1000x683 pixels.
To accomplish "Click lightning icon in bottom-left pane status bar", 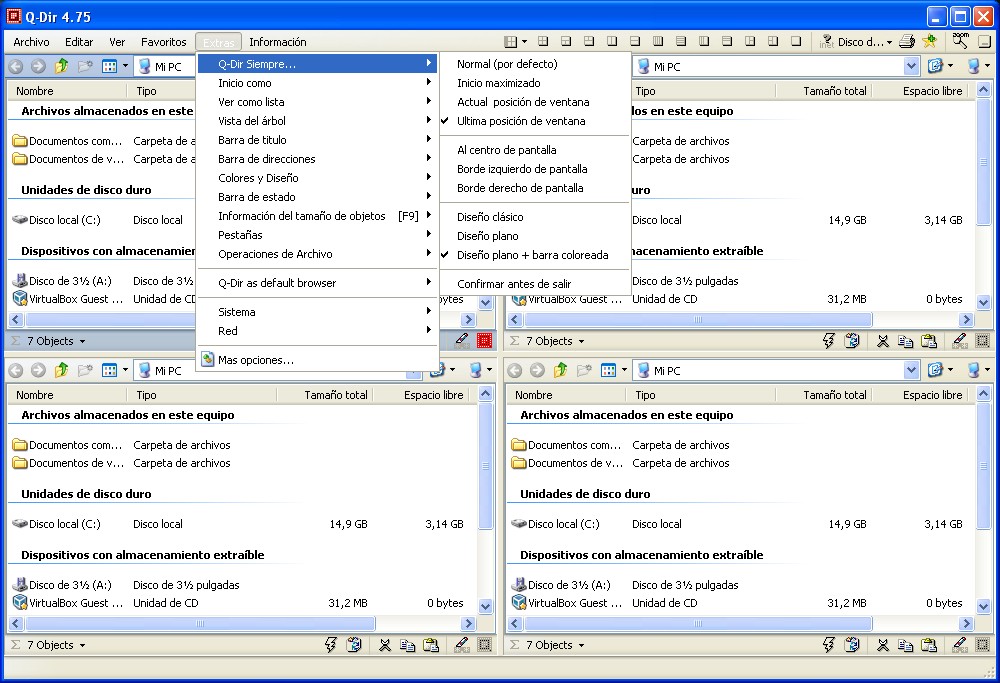I will coord(330,645).
